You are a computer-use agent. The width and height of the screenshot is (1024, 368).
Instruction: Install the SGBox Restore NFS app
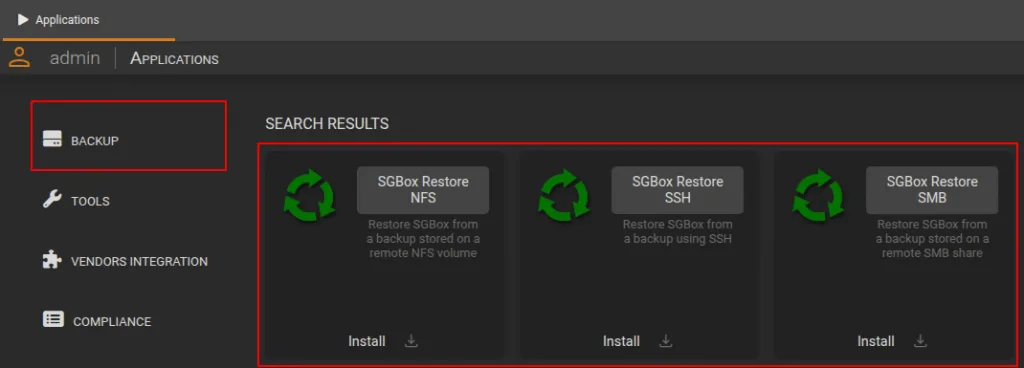tap(367, 341)
